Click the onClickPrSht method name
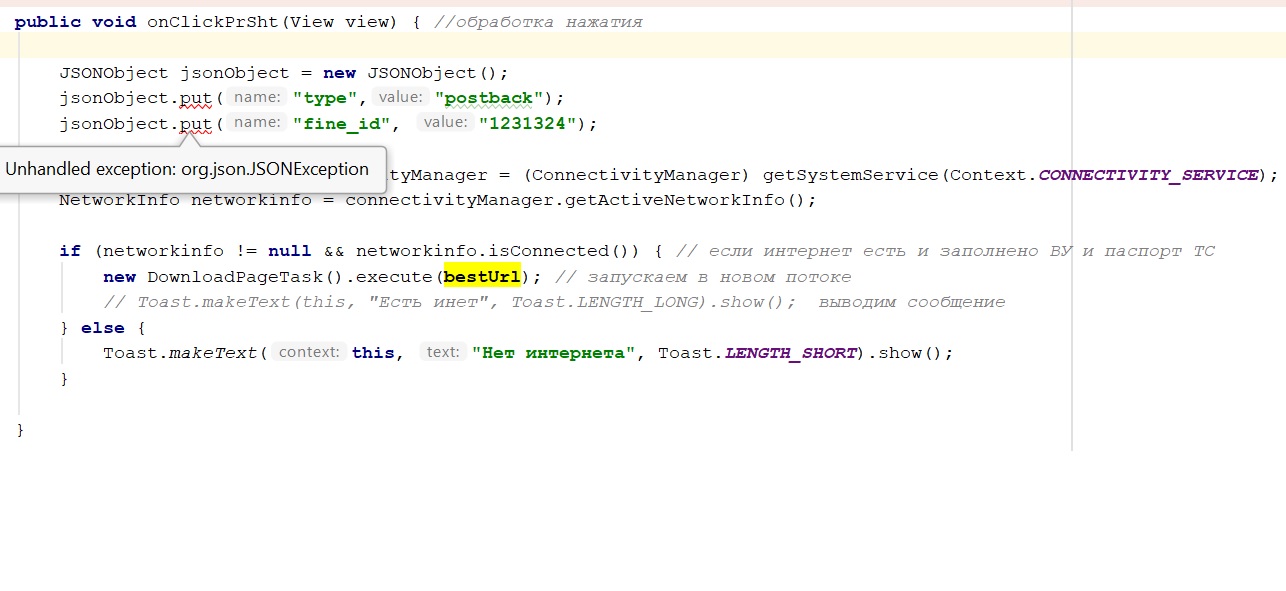Image resolution: width=1286 pixels, height=591 pixels. [x=213, y=22]
